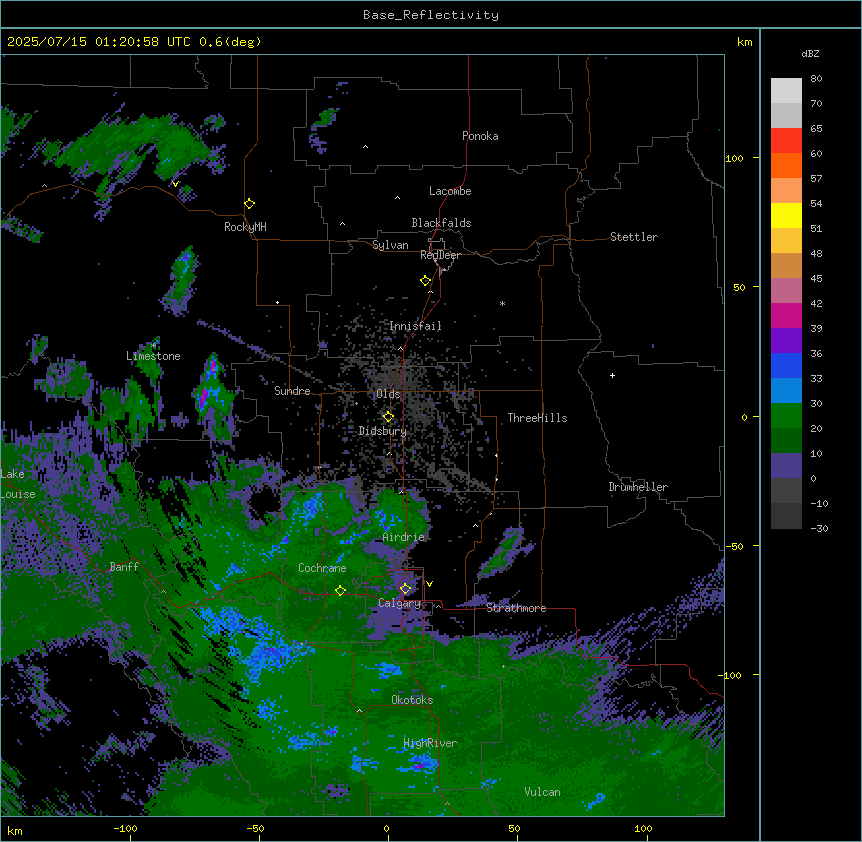Screen dimensions: 862x842
Task: Click the ThreeHills town label
Action: [537, 418]
